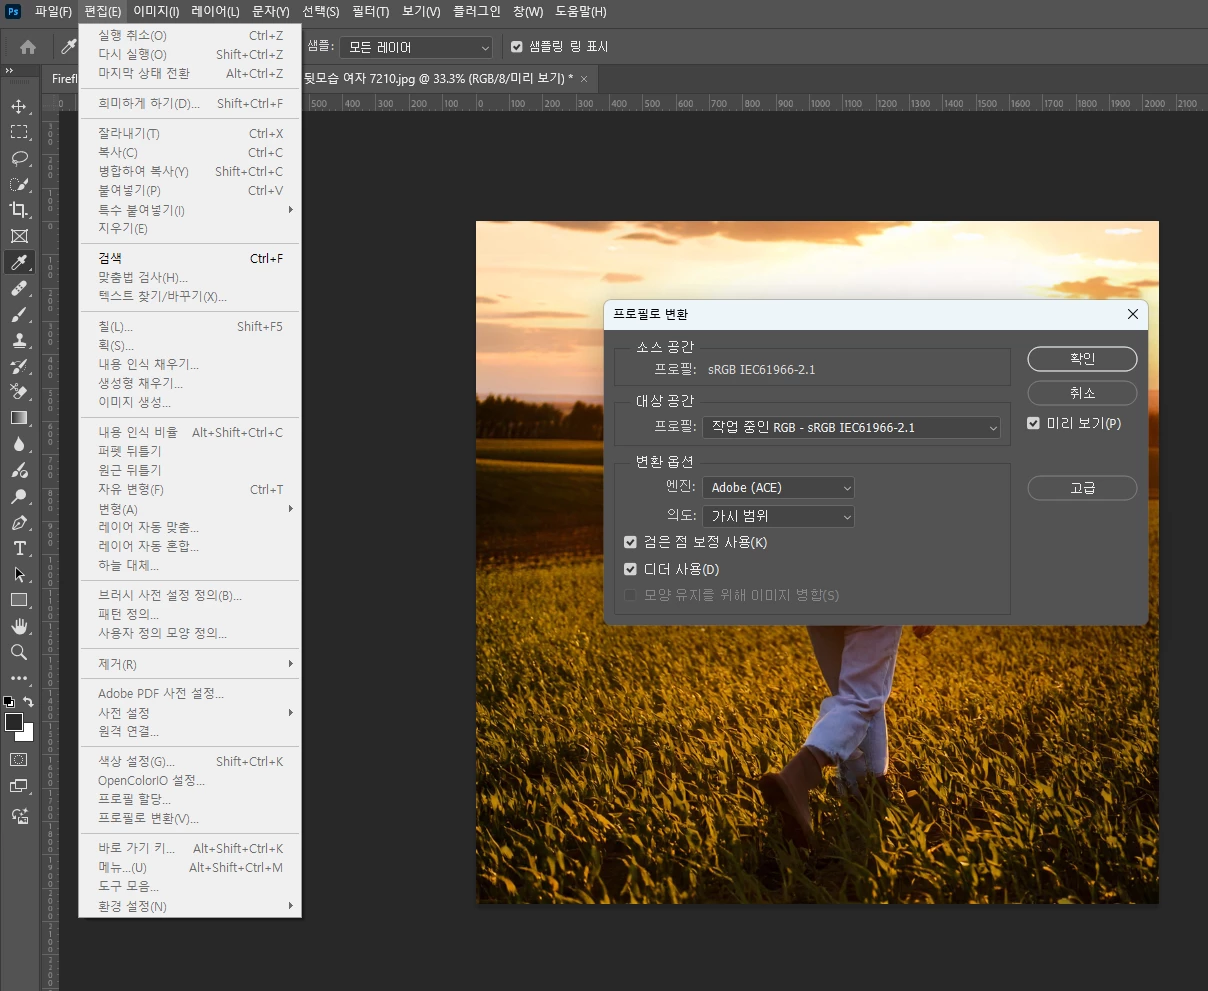Reset default foreground and background colors

9,702
